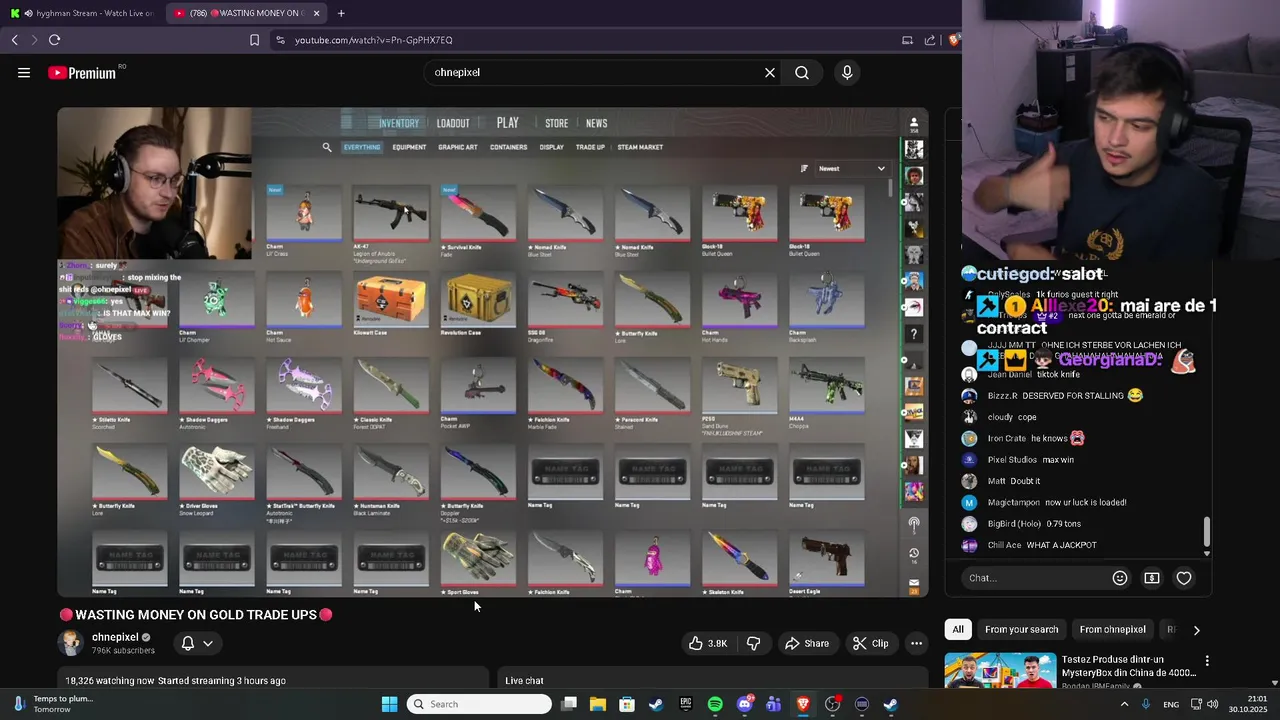The image size is (1280, 720).
Task: Select the 'All' recommendation chip
Action: coord(958,629)
